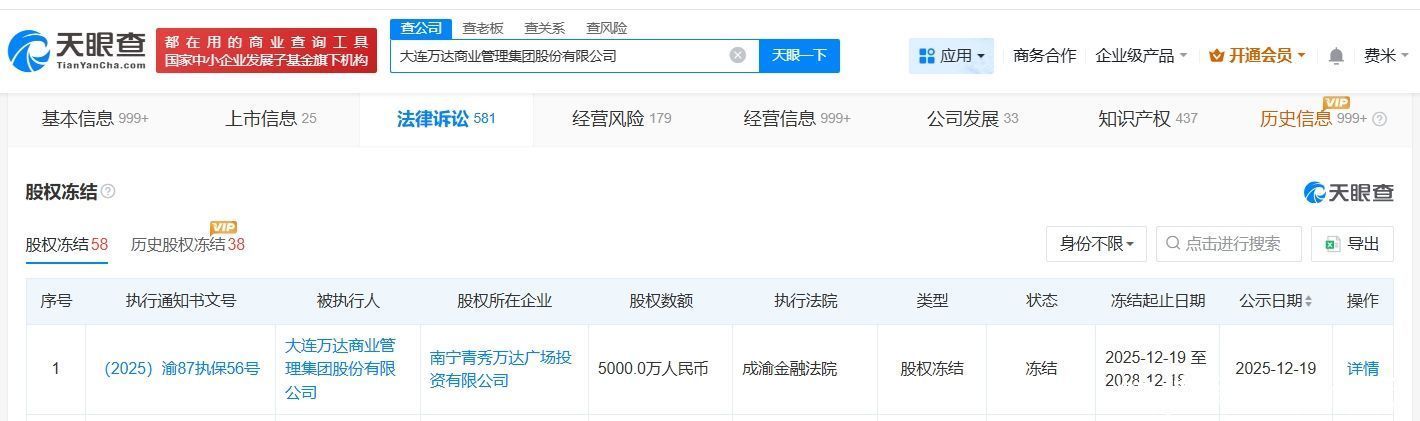Image resolution: width=1420 pixels, height=421 pixels.
Task: Click the TianYanCha logo icon
Action: pos(29,51)
